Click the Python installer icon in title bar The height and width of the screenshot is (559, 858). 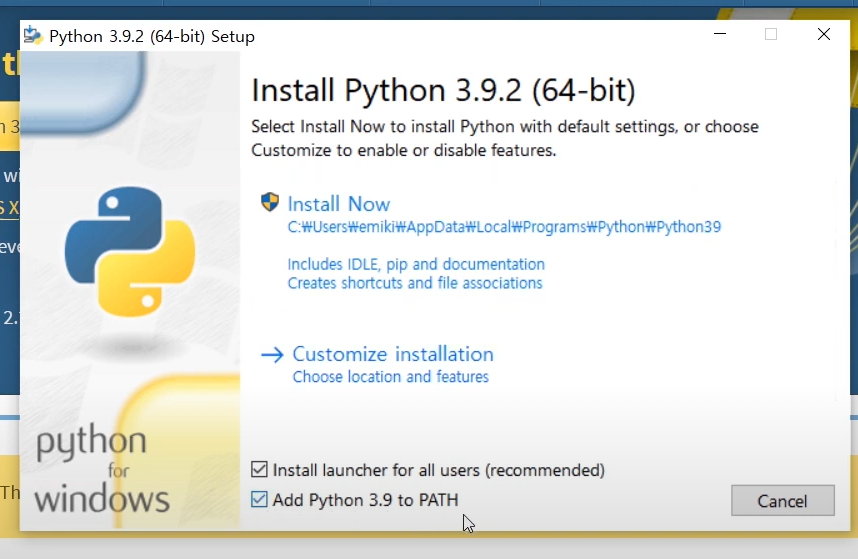pos(33,35)
